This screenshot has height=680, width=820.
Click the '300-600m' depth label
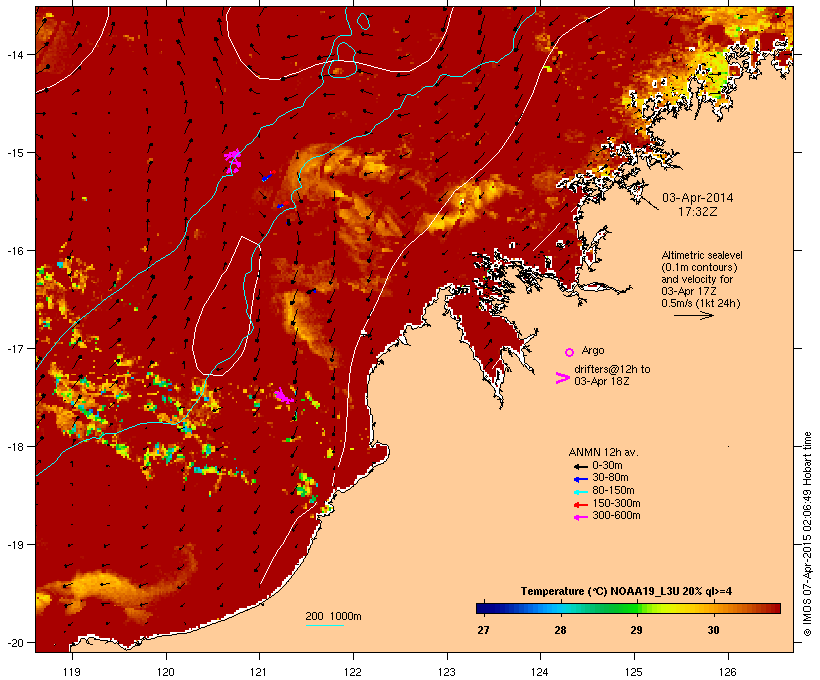pos(616,516)
